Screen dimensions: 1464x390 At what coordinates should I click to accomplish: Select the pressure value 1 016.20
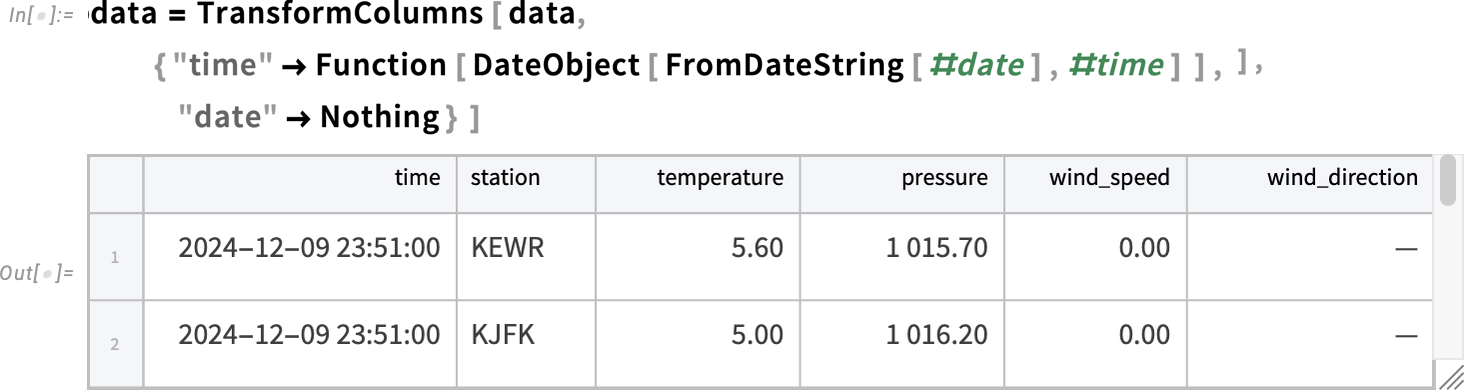(937, 335)
